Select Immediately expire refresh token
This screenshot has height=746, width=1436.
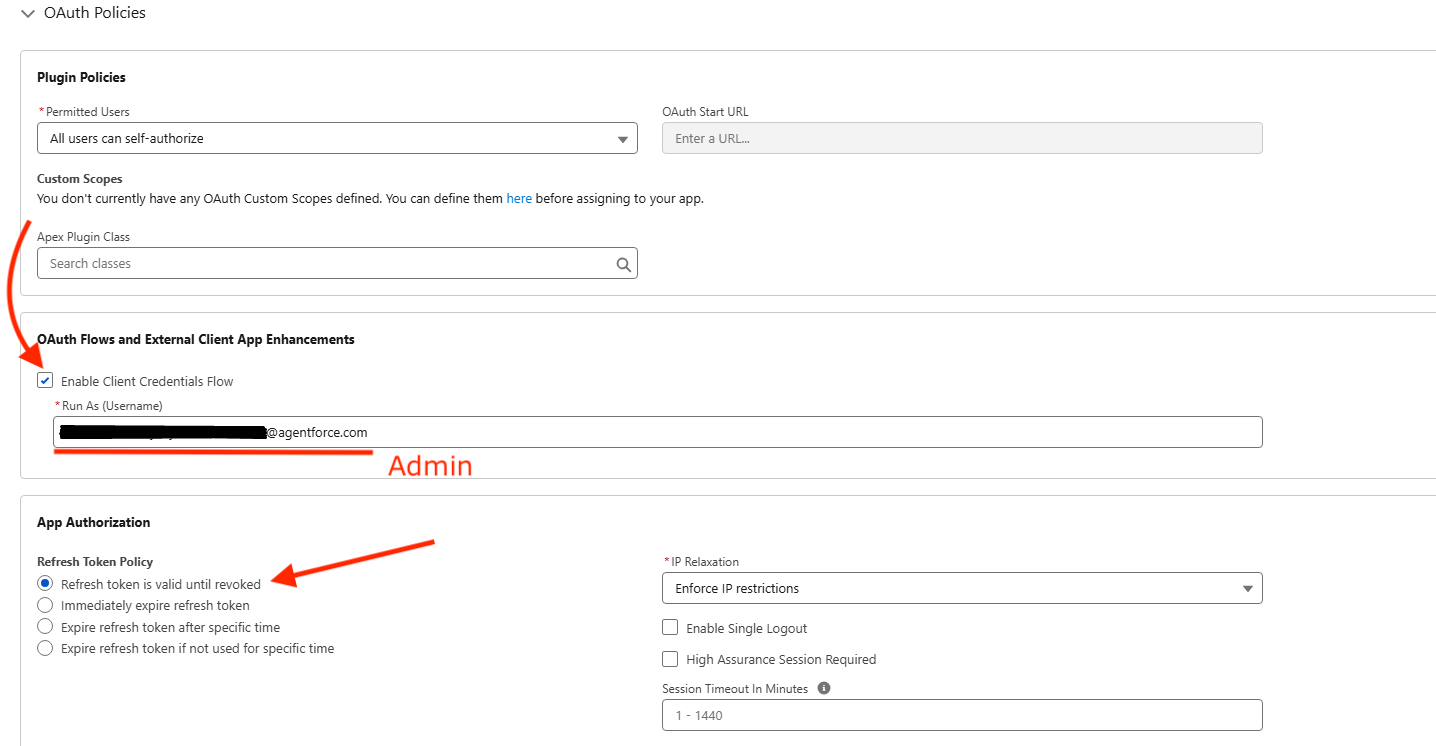coord(45,605)
